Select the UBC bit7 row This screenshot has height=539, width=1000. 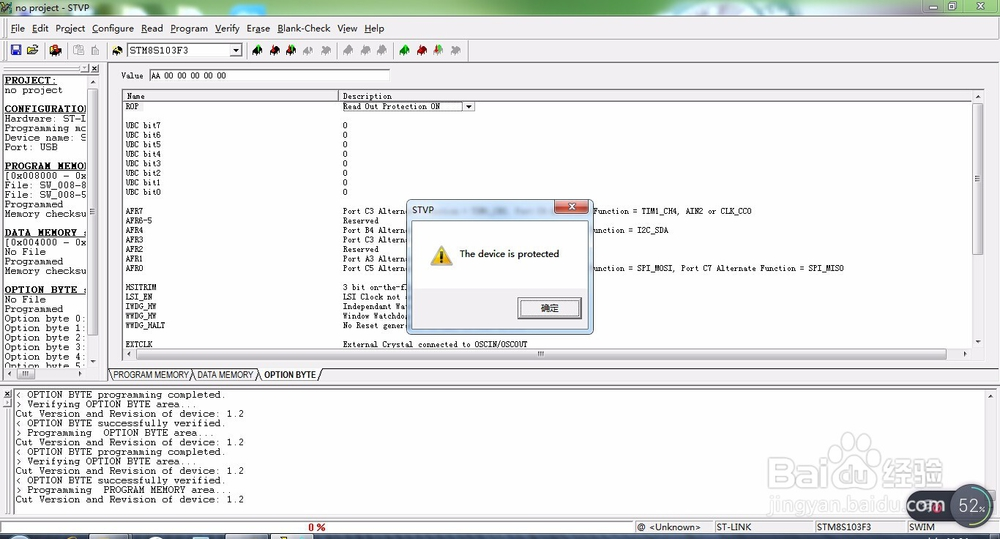(143, 126)
